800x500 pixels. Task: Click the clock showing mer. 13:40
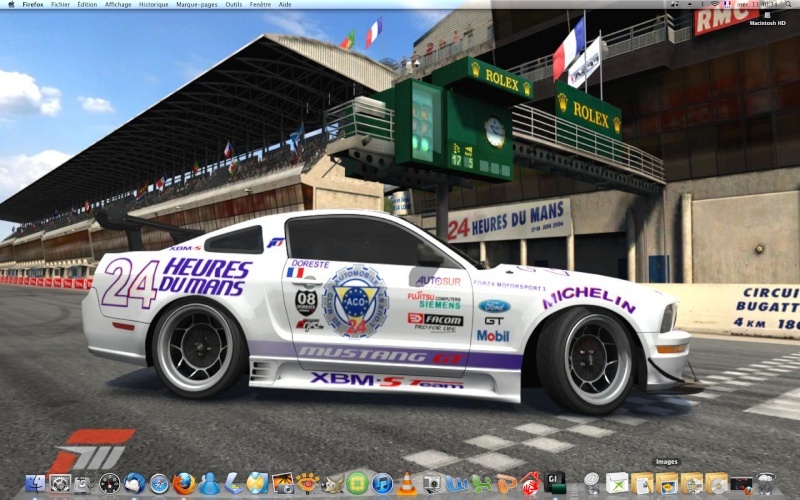(757, 4)
